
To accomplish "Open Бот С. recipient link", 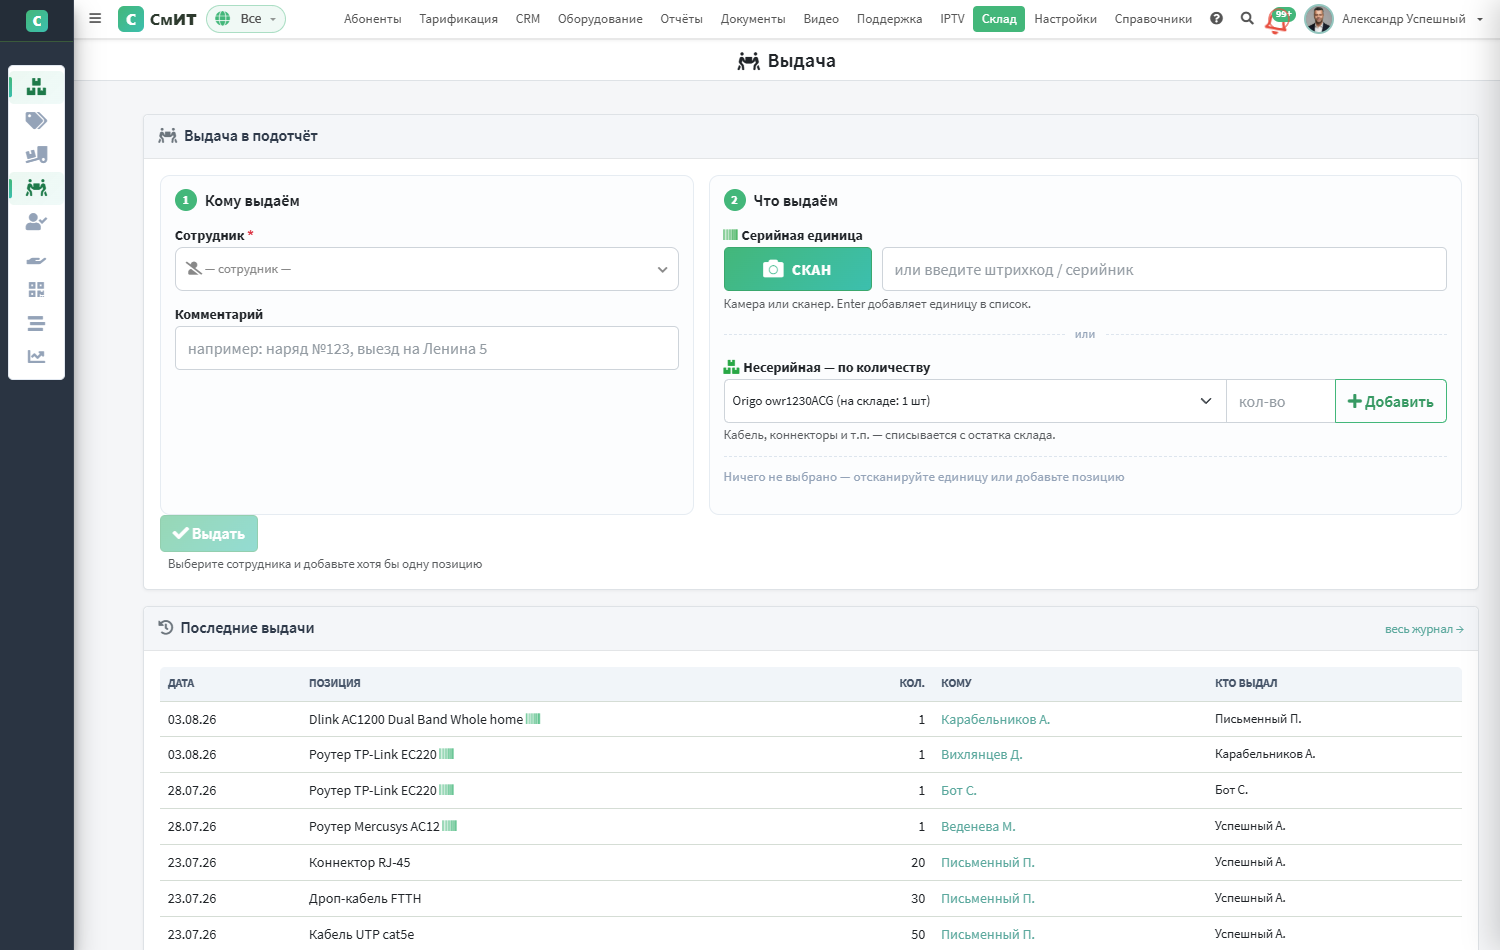I will (958, 790).
